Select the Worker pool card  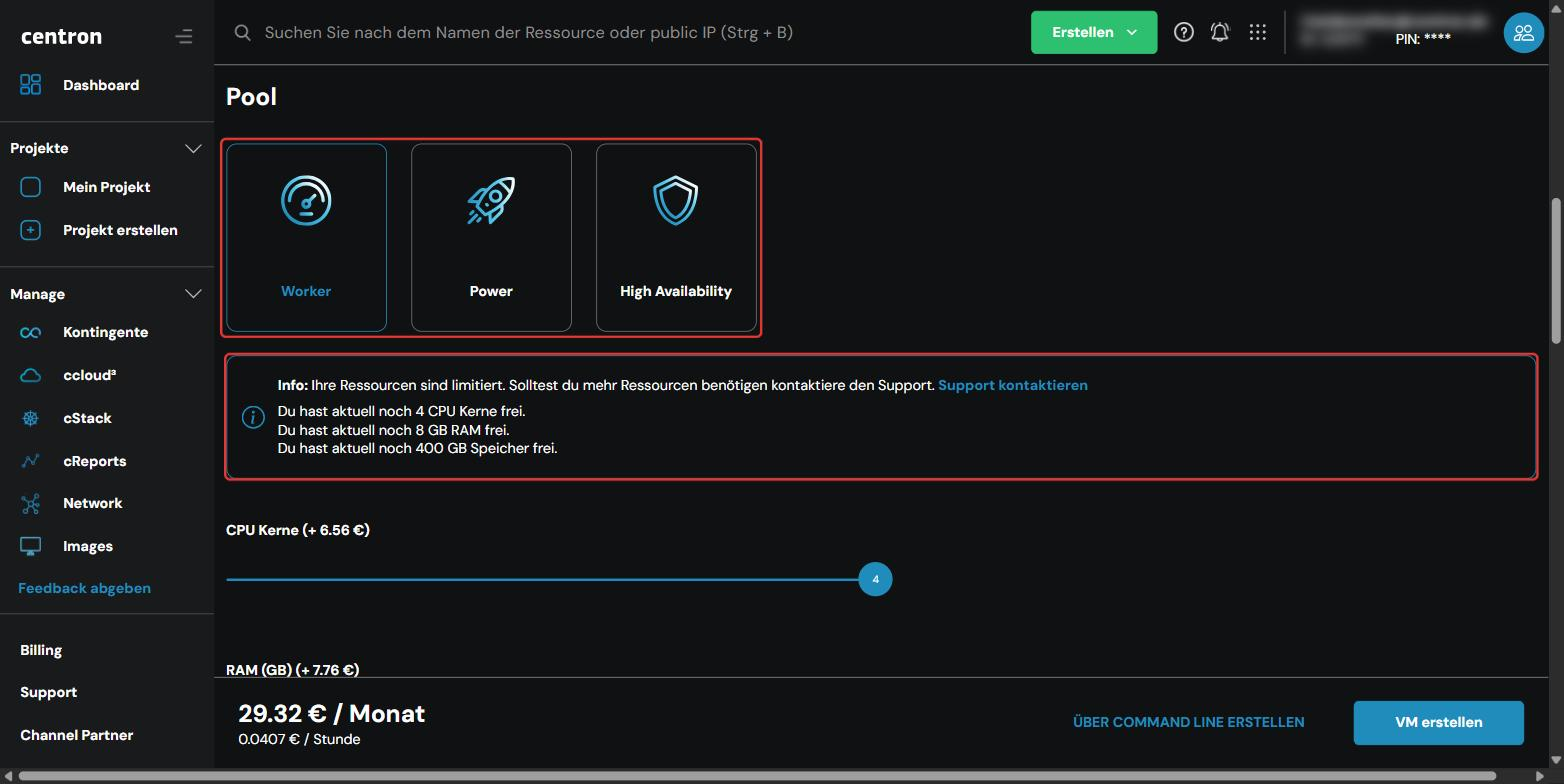click(x=306, y=237)
